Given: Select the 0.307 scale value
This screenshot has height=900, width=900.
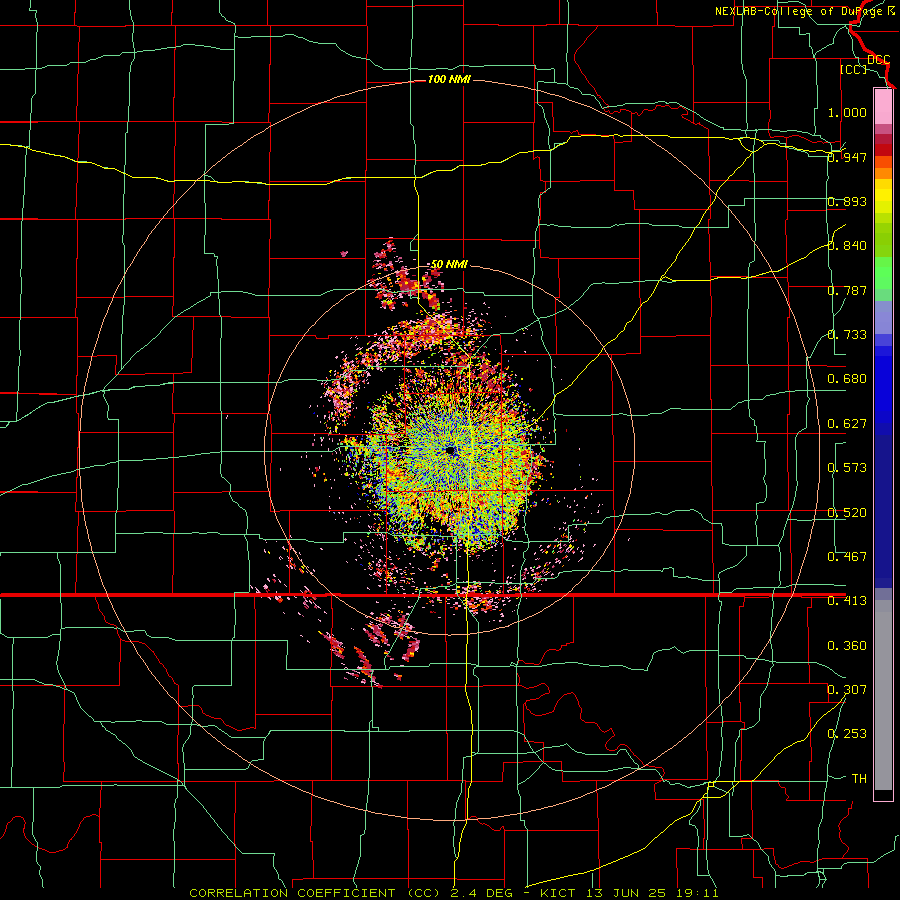Looking at the screenshot, I should point(847,690).
